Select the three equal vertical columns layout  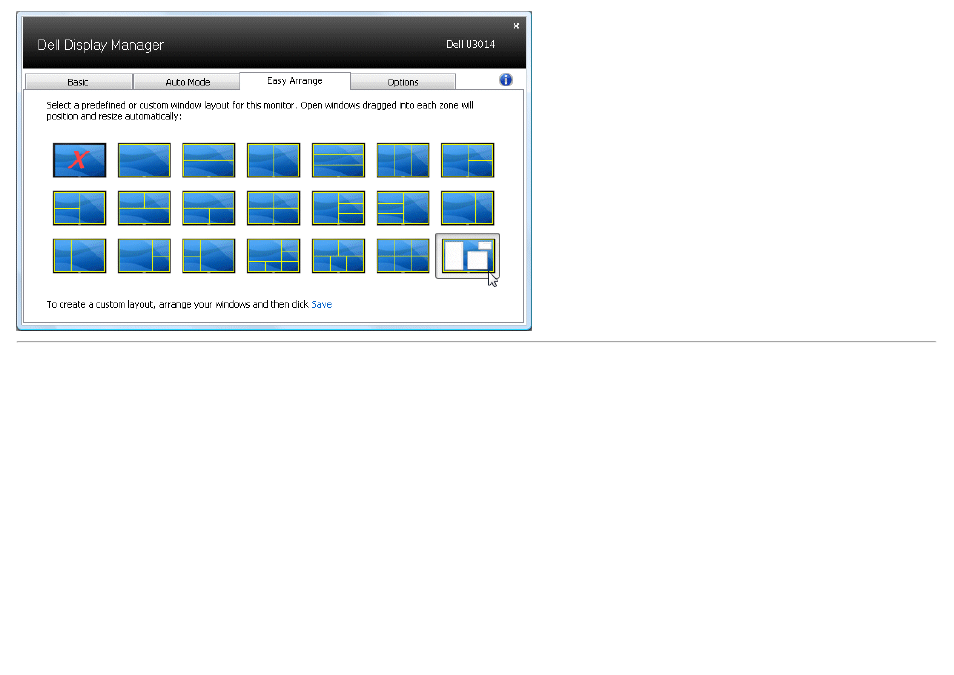(403, 160)
